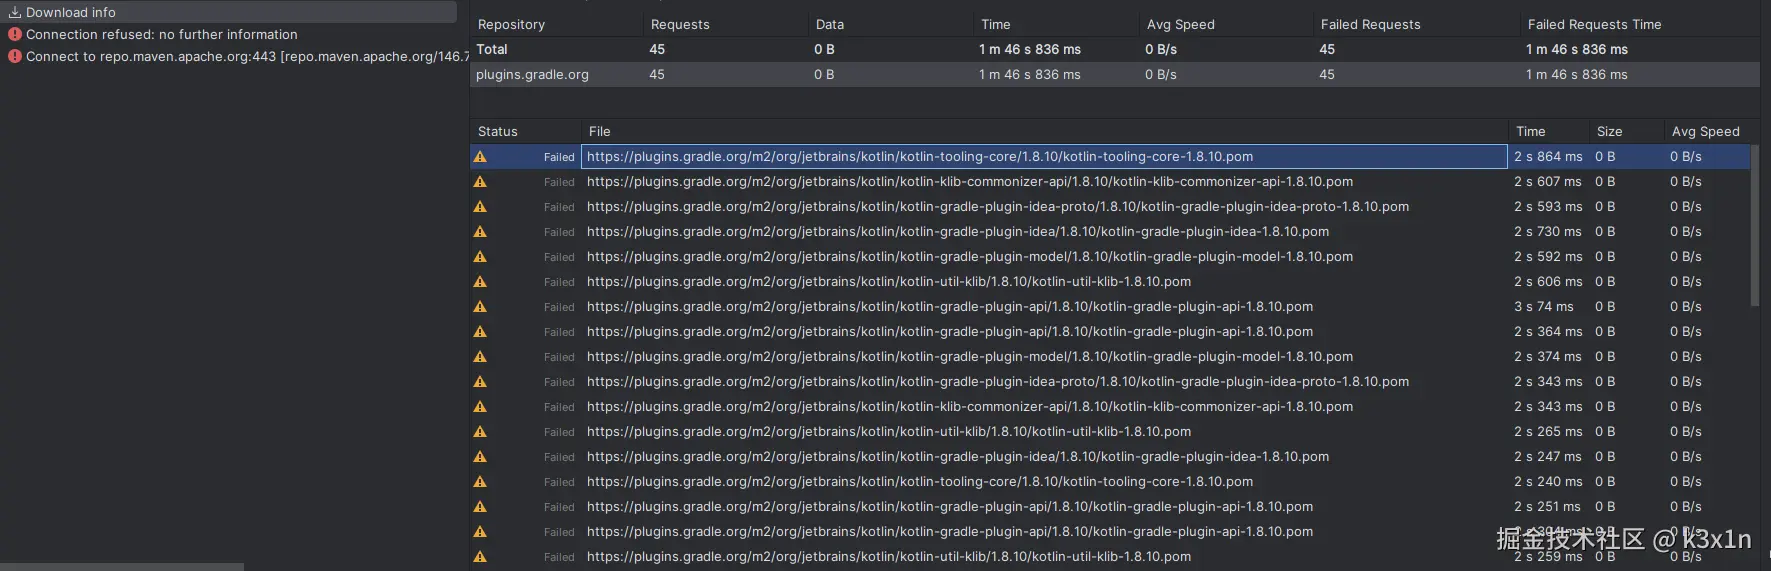Select kotlin-gradle-plugin-api pom URL with 2 s 251 ms
The width and height of the screenshot is (1771, 571).
pyautogui.click(x=950, y=507)
